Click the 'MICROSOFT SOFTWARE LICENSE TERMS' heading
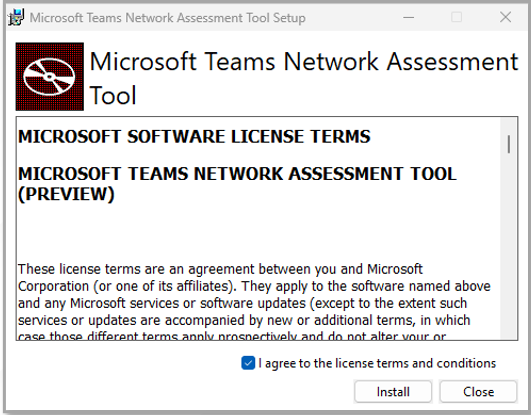531x415 pixels. click(x=194, y=137)
